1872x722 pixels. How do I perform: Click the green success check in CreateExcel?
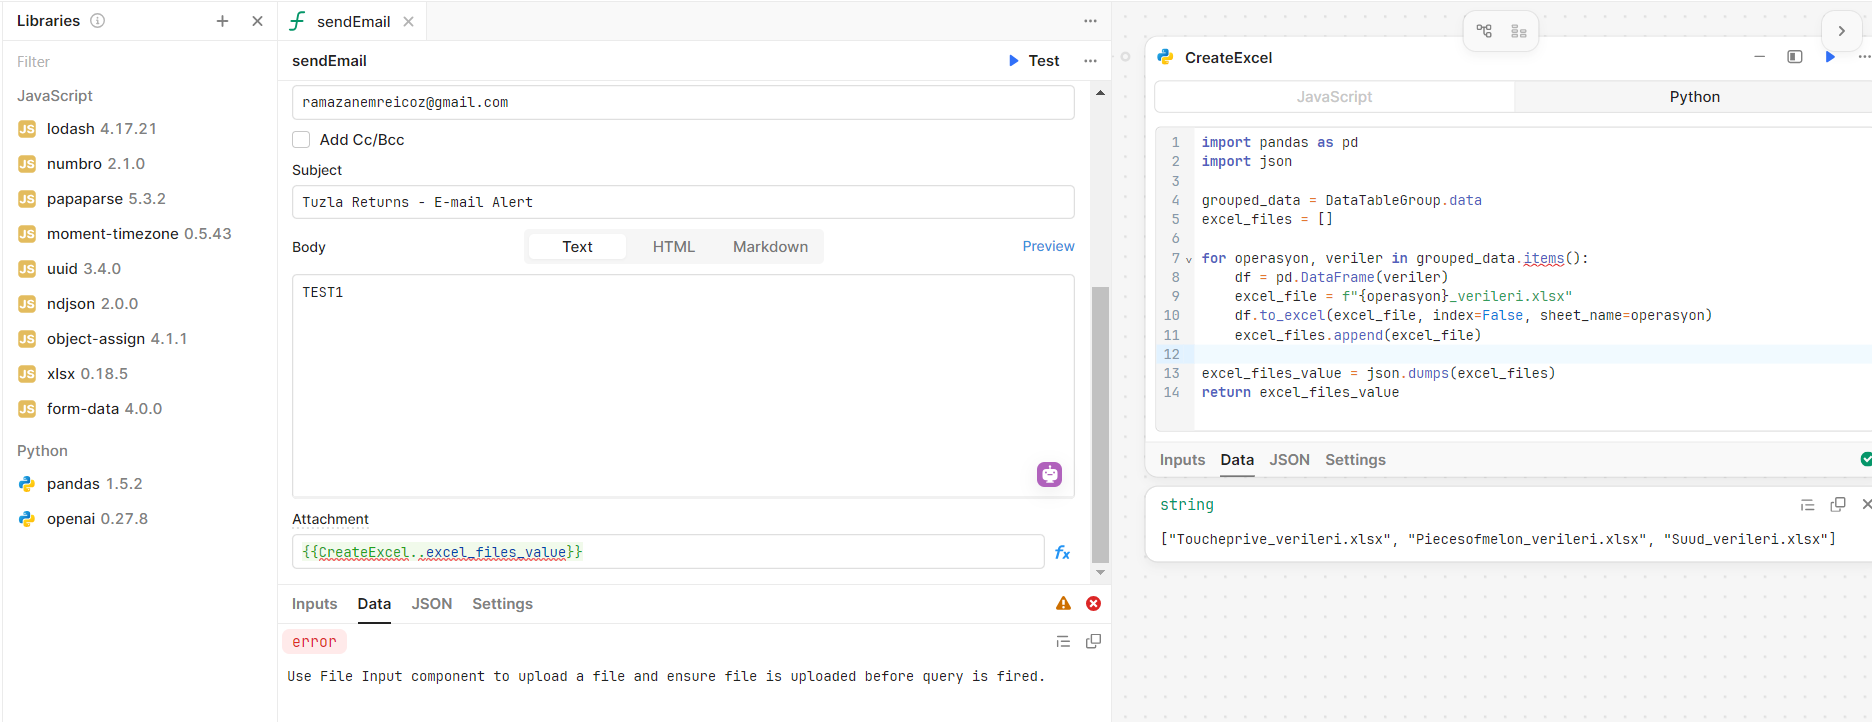[1866, 459]
